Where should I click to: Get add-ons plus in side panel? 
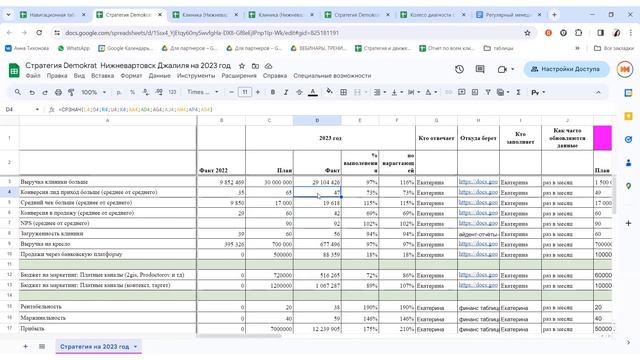628,223
